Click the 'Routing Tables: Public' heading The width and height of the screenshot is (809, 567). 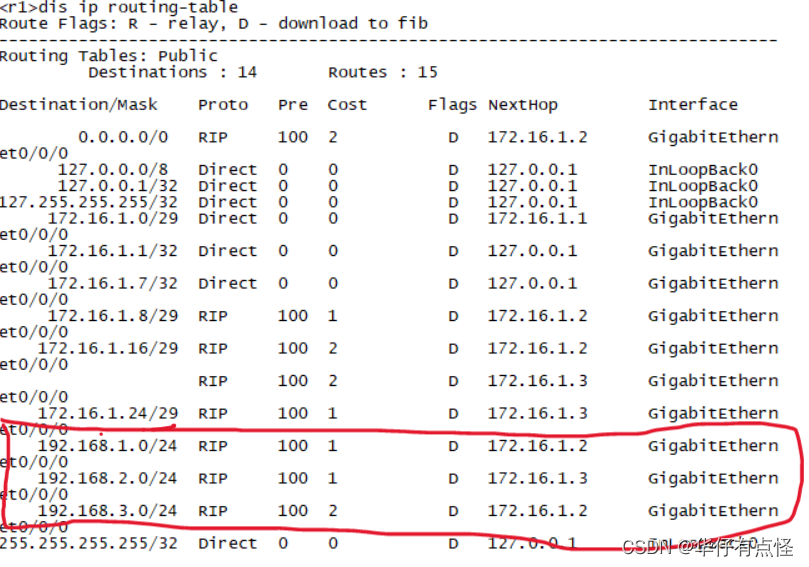(109, 56)
